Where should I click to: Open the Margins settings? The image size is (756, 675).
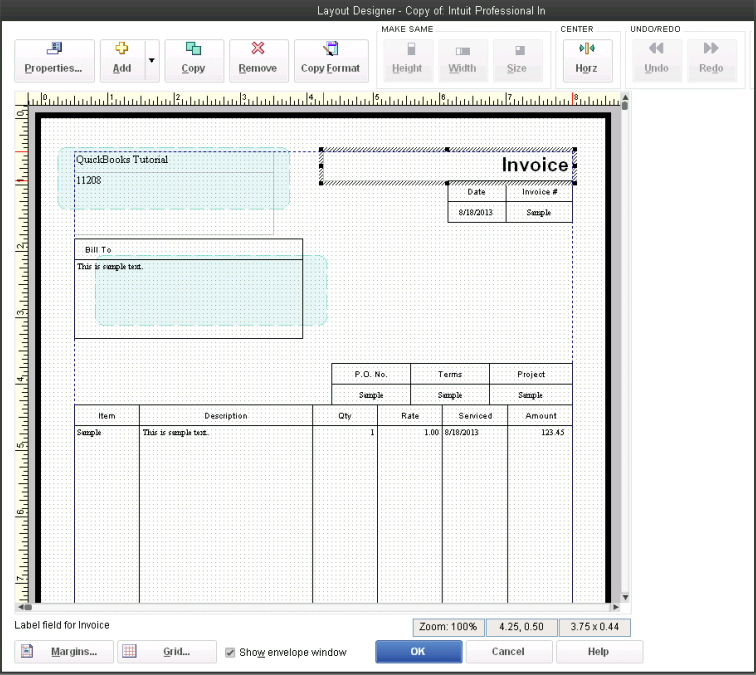point(64,652)
